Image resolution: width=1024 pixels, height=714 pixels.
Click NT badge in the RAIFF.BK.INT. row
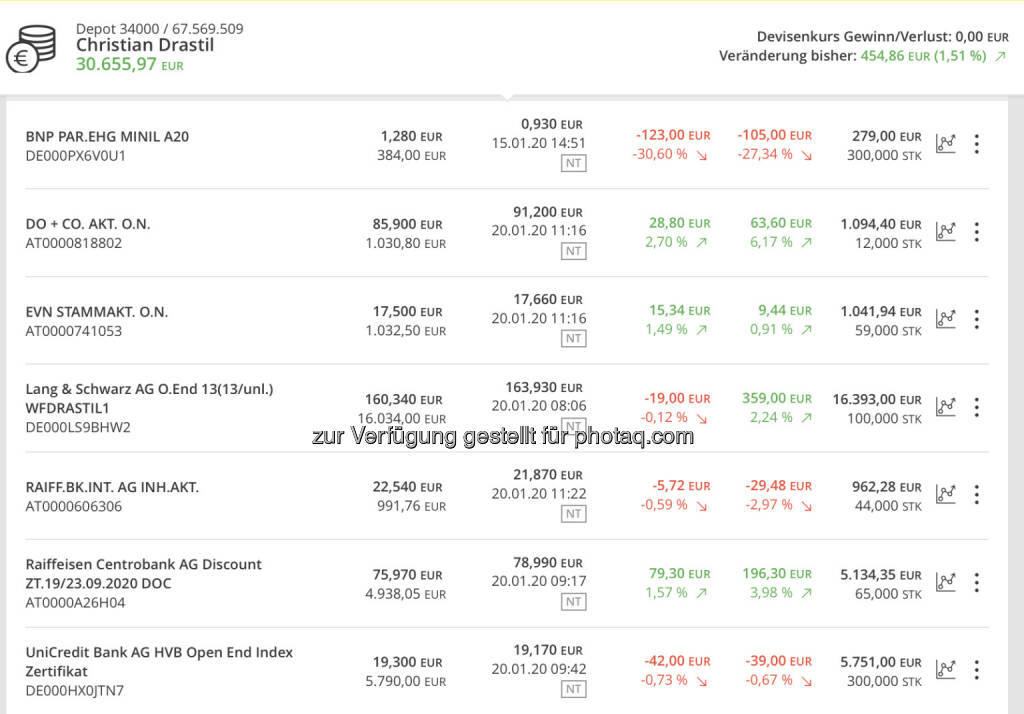pos(574,513)
